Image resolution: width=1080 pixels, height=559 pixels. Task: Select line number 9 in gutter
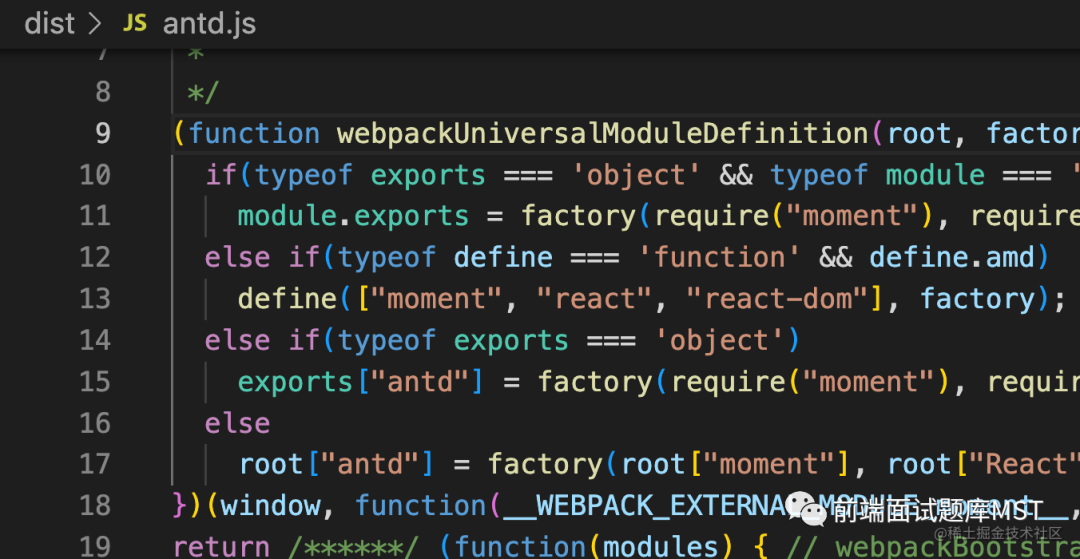tap(103, 133)
